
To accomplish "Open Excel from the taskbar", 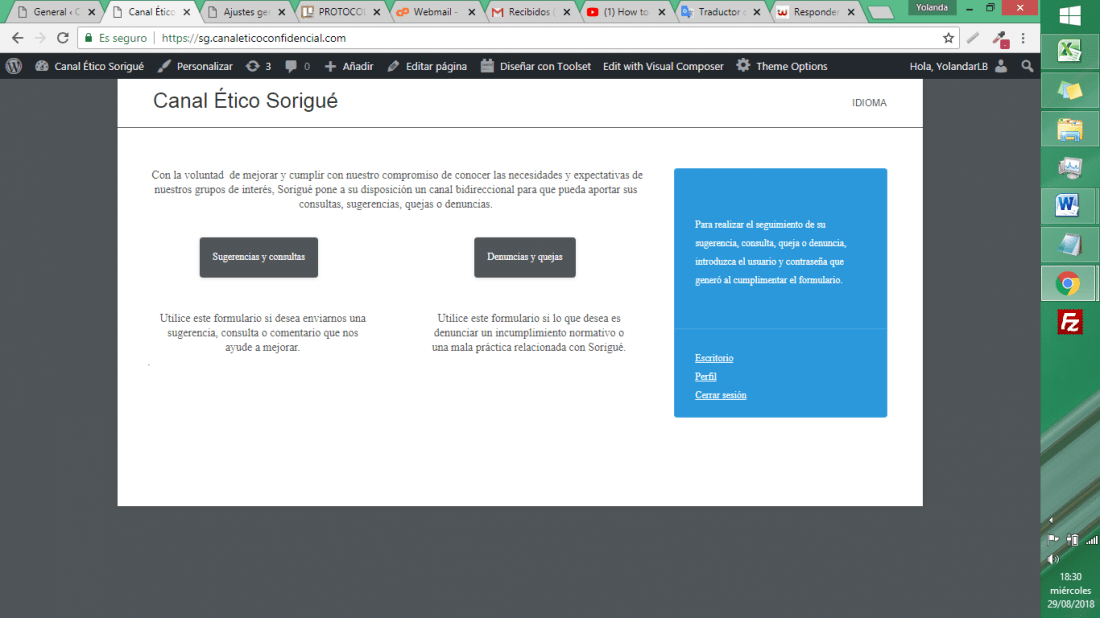I will (x=1069, y=51).
